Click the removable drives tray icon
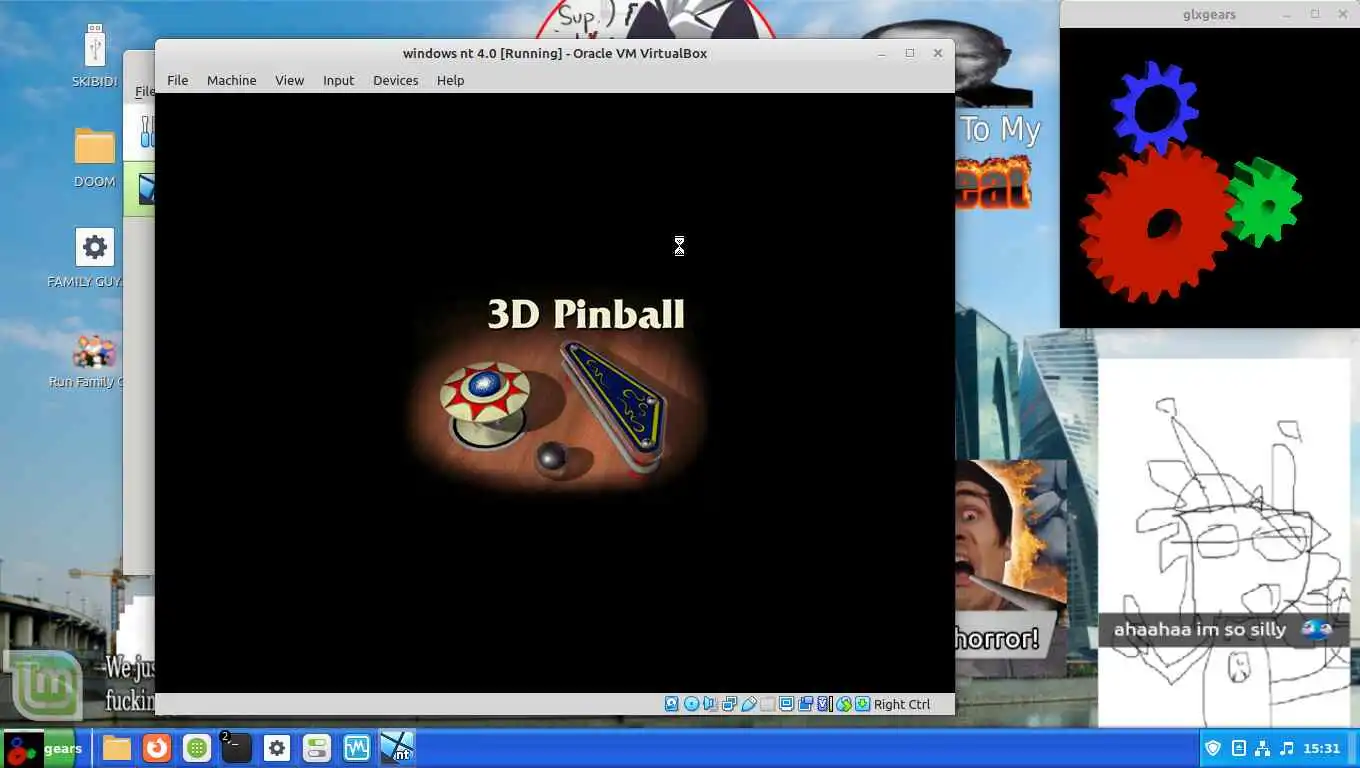The width and height of the screenshot is (1360, 768). [1238, 748]
